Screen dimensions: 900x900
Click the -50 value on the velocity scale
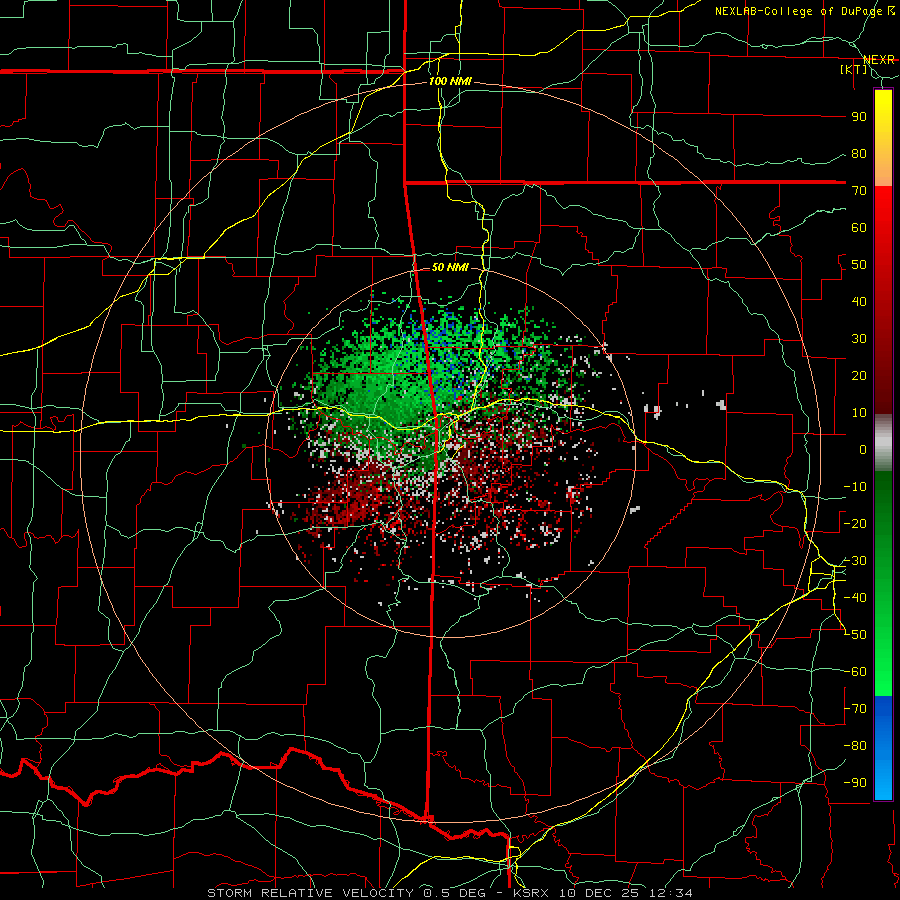pos(855,635)
